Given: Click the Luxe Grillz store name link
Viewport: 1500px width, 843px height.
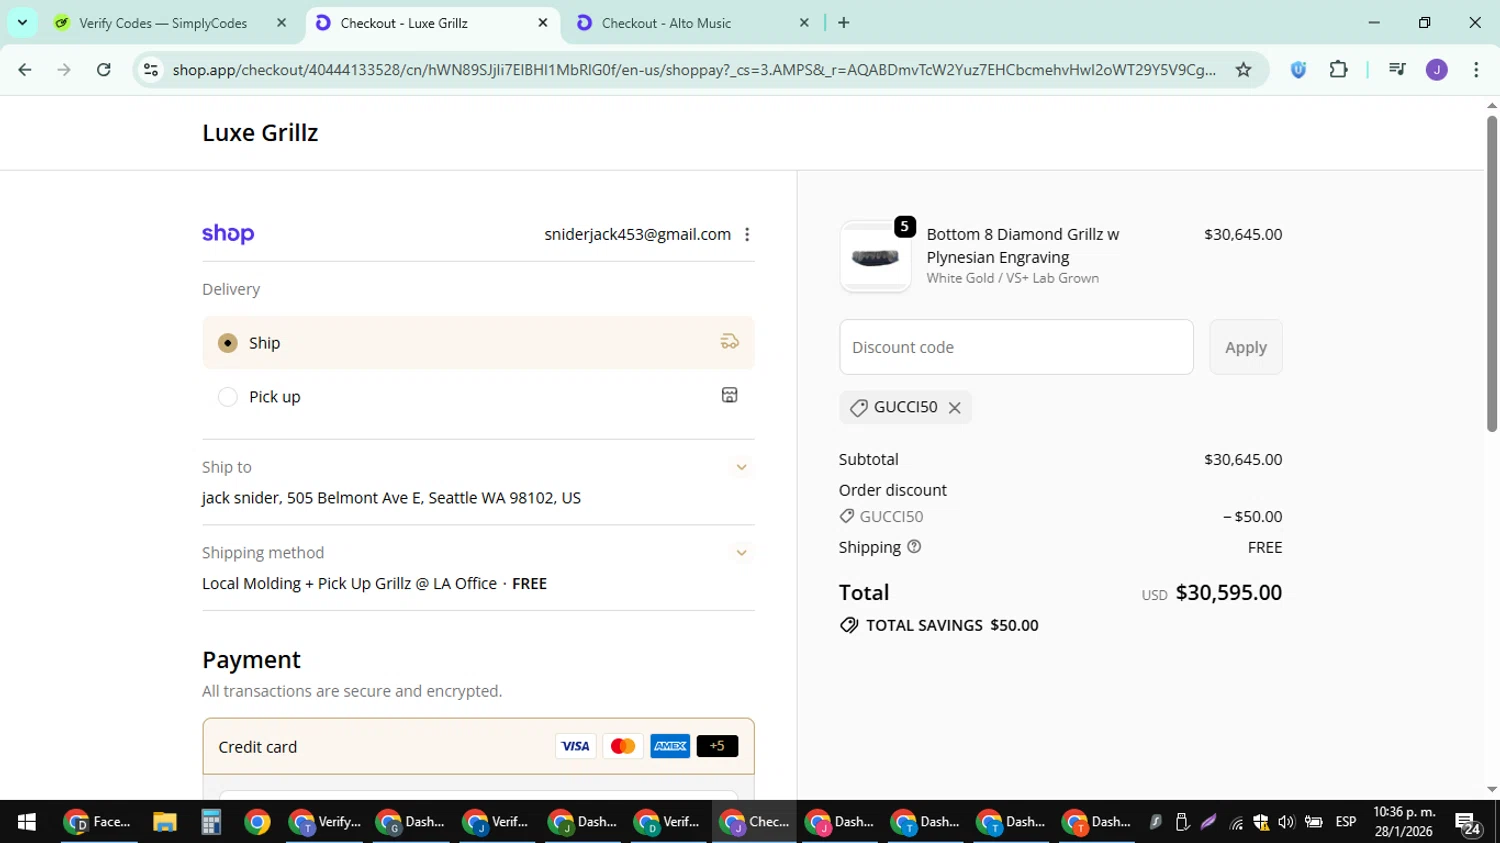Looking at the screenshot, I should point(260,132).
